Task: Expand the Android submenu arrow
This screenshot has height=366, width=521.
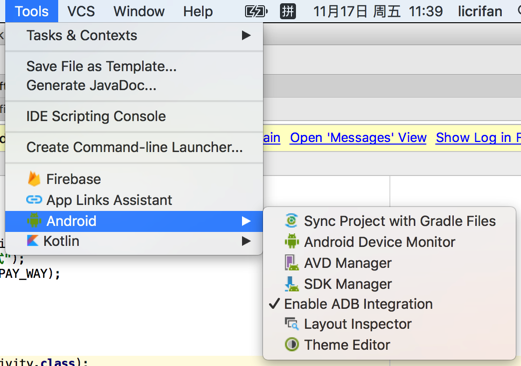Action: point(246,221)
